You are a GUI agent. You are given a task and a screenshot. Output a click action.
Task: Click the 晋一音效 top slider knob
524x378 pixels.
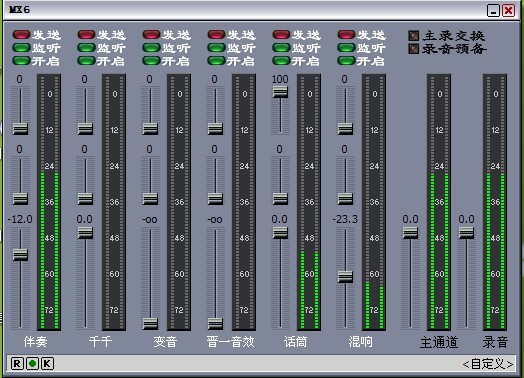(215, 129)
